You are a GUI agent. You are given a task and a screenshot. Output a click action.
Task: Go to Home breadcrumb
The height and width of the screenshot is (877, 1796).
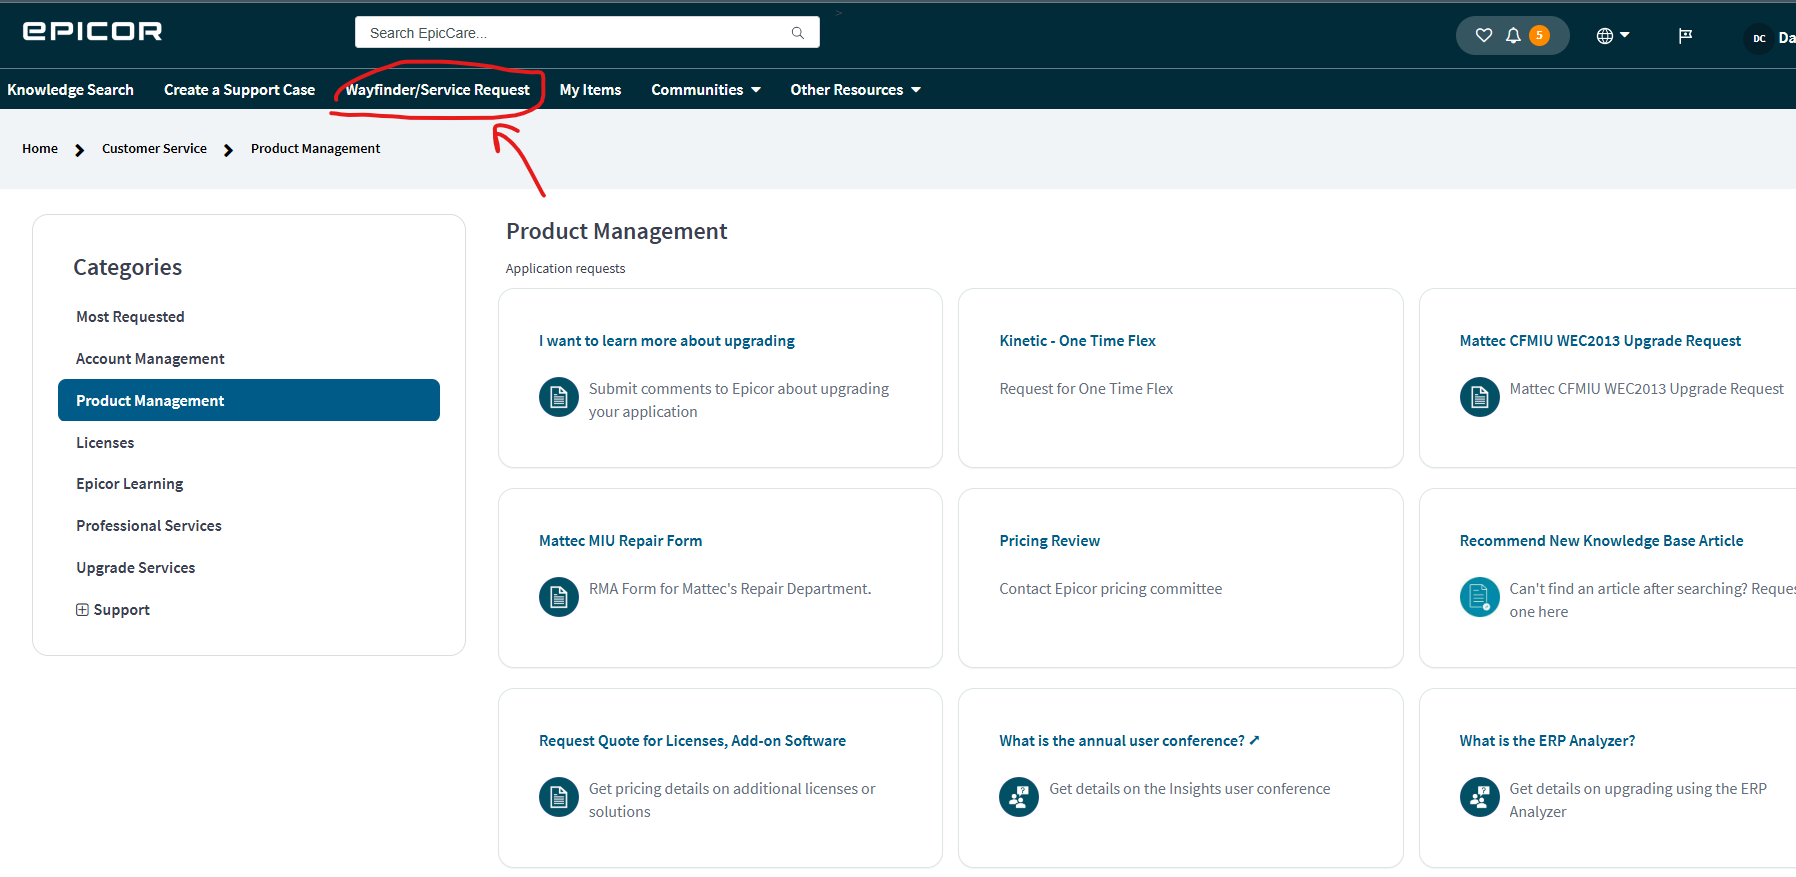click(x=40, y=148)
